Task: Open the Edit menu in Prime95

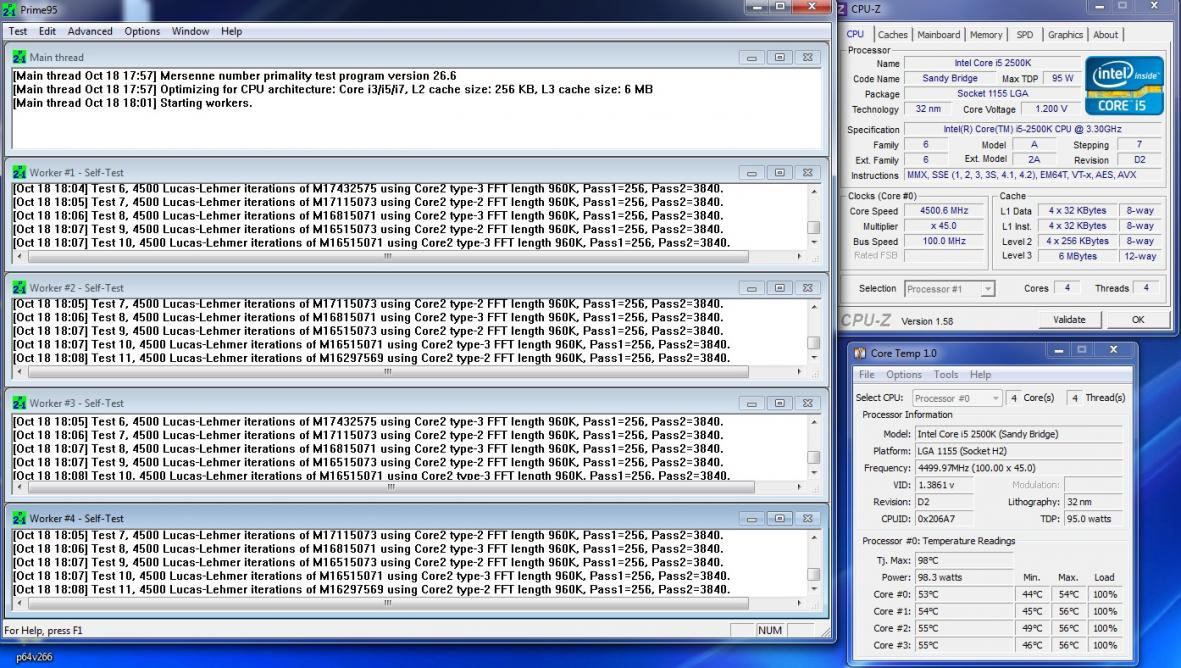Action: pyautogui.click(x=47, y=32)
